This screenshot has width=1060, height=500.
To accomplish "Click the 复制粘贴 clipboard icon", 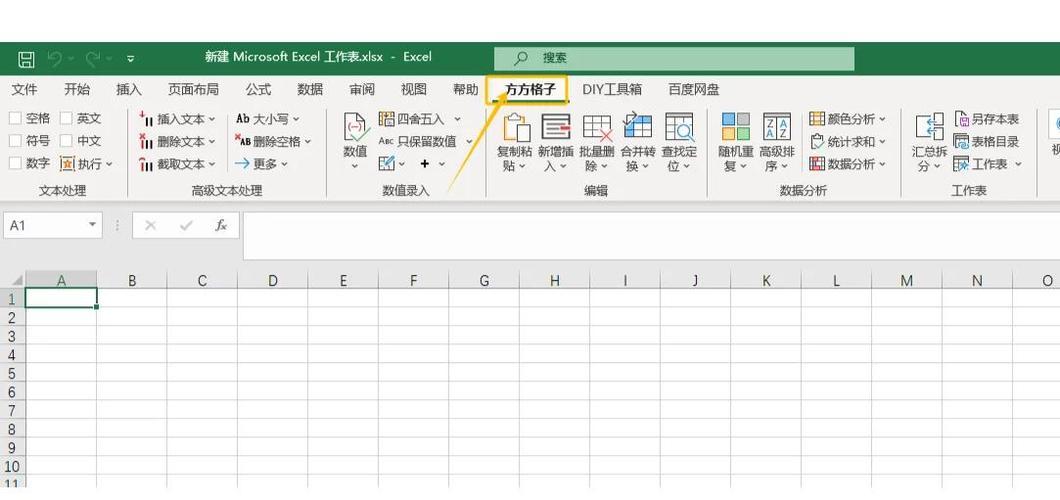I will 516,127.
